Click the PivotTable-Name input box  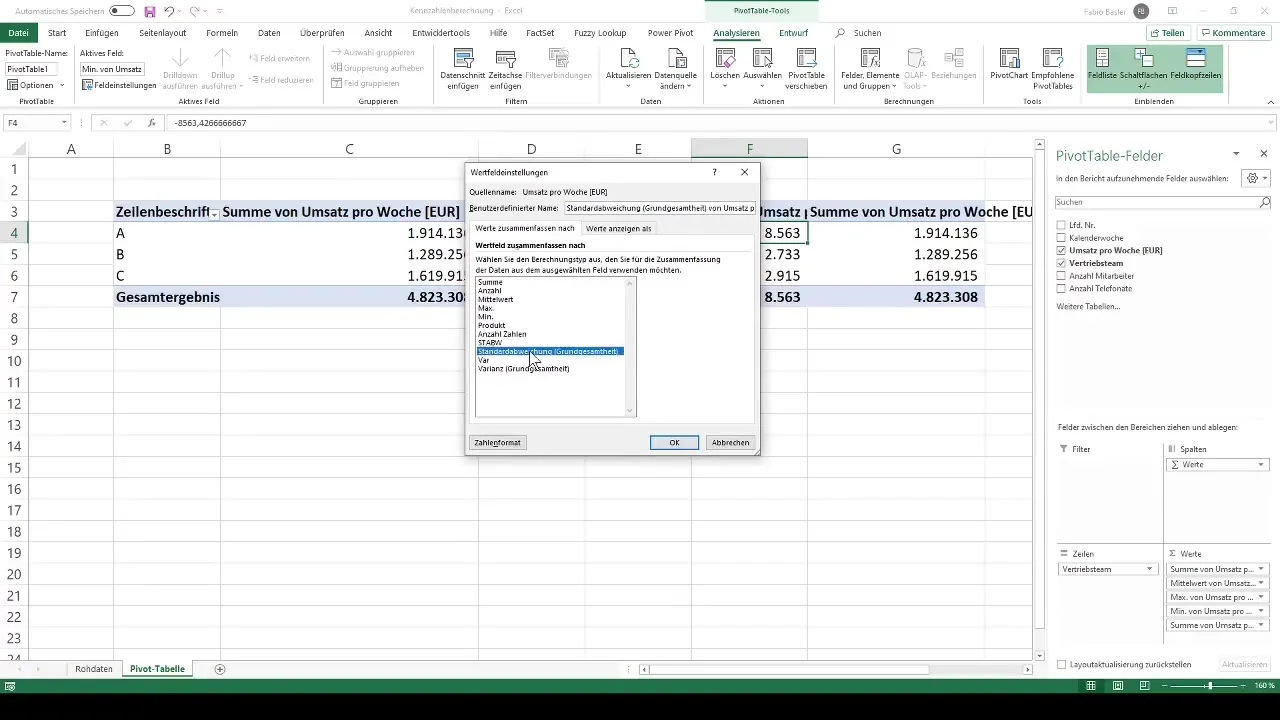point(32,69)
